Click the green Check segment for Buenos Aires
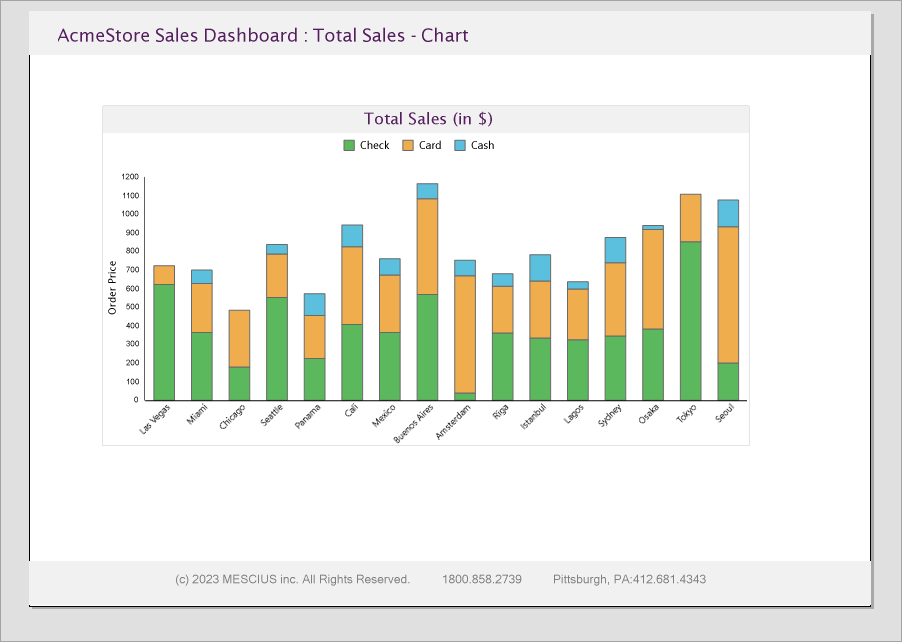Screen dimensions: 902x642 (x=427, y=347)
